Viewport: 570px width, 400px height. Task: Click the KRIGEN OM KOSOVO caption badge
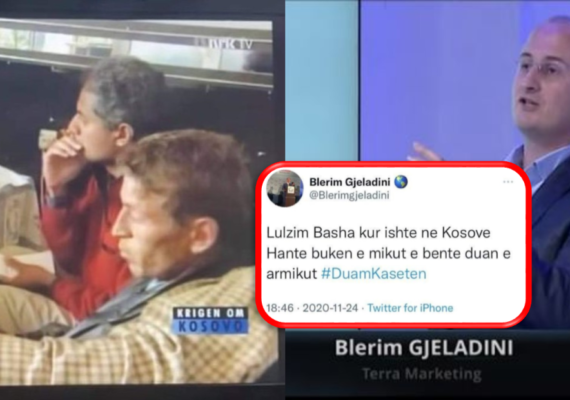click(x=210, y=320)
